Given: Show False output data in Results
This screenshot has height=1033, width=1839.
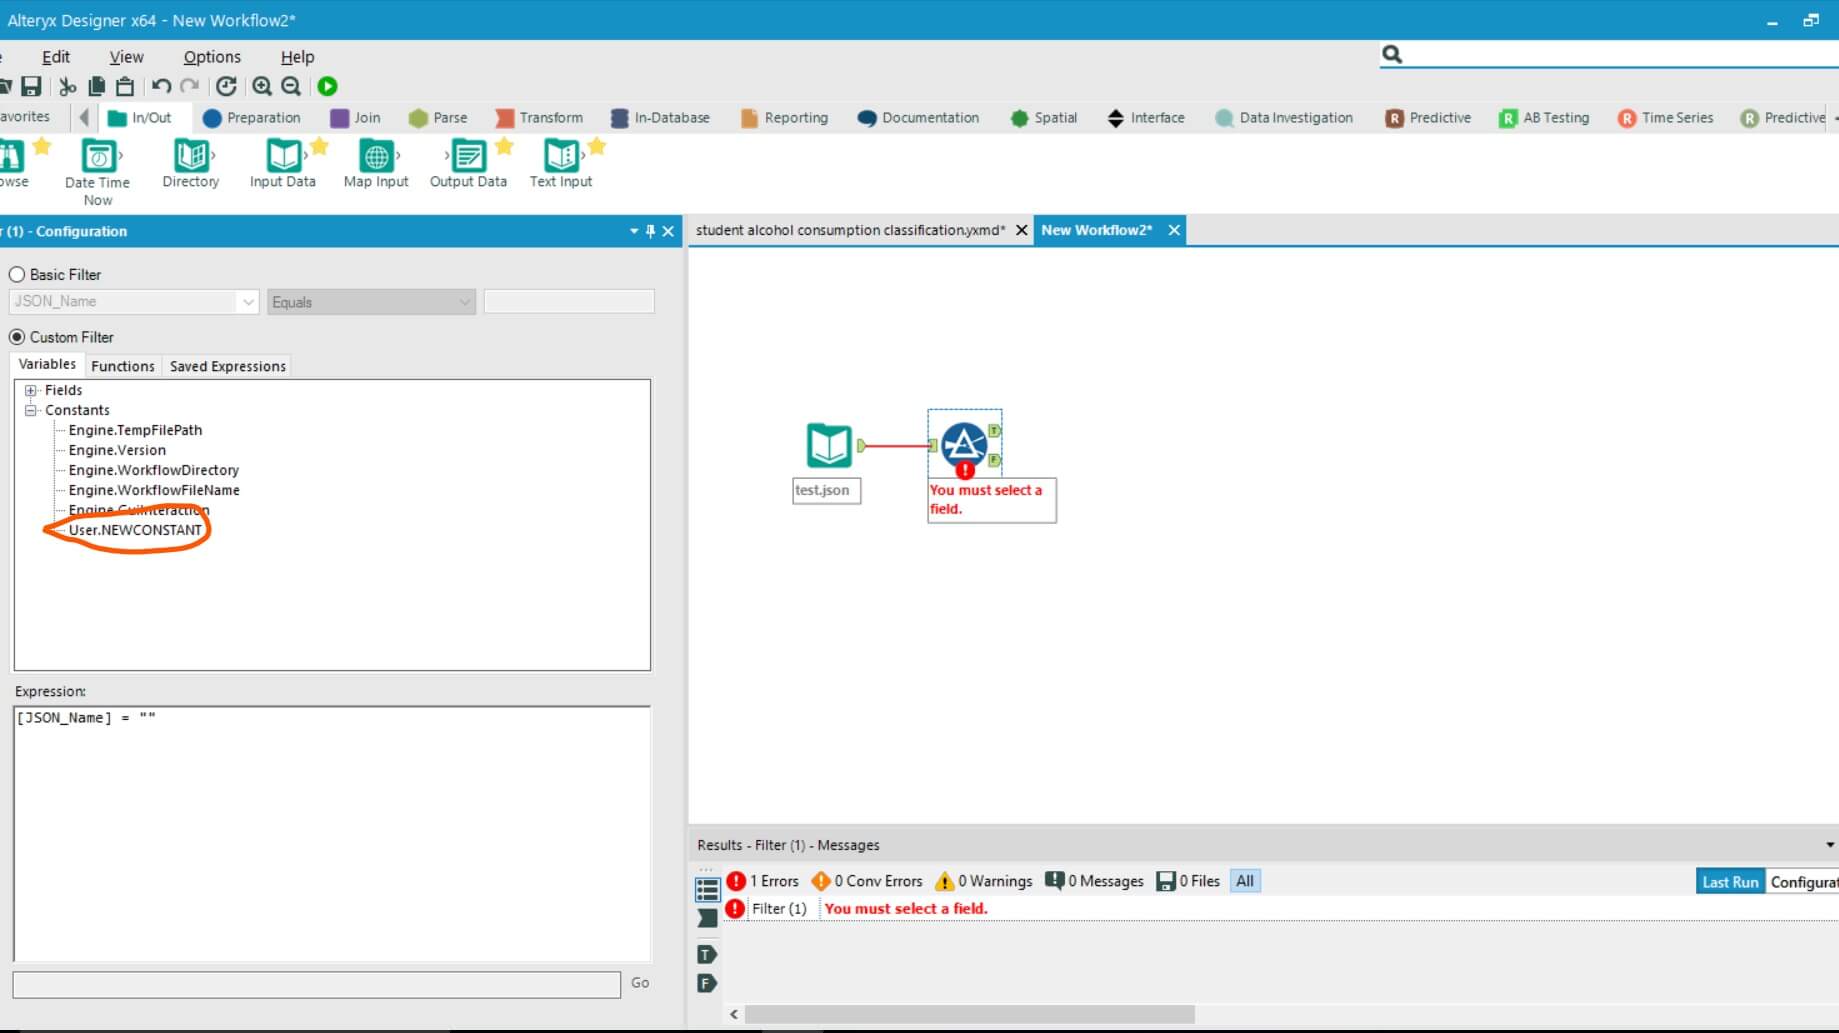Looking at the screenshot, I should pyautogui.click(x=707, y=983).
